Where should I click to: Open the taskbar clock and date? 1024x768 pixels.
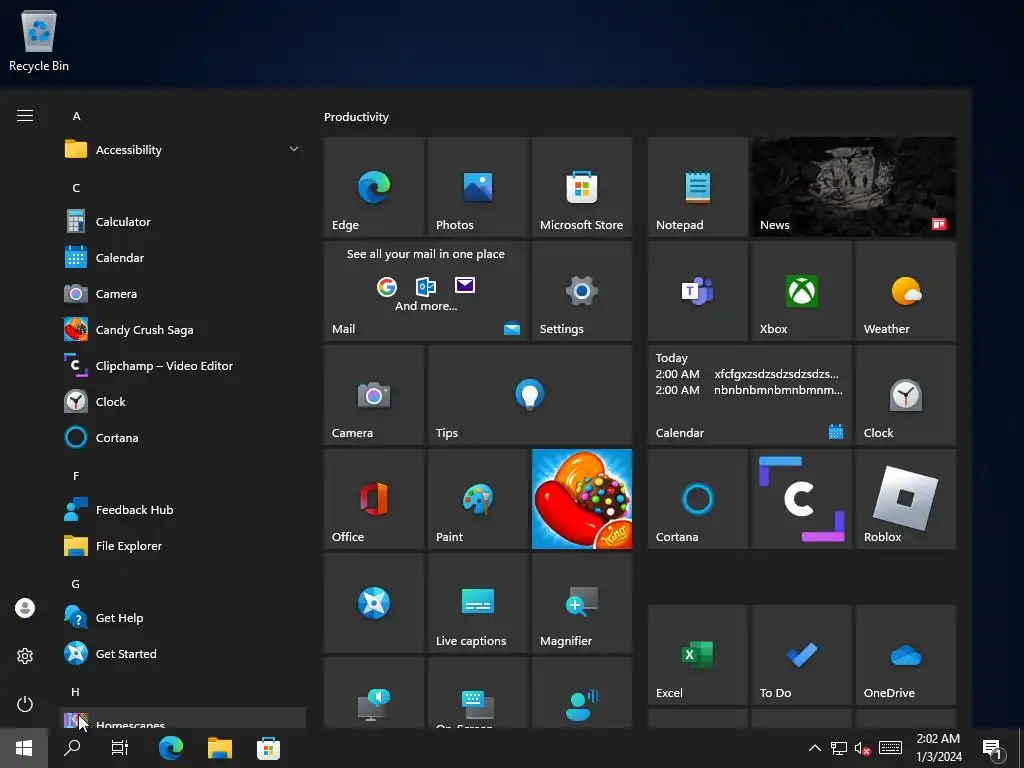coord(938,748)
